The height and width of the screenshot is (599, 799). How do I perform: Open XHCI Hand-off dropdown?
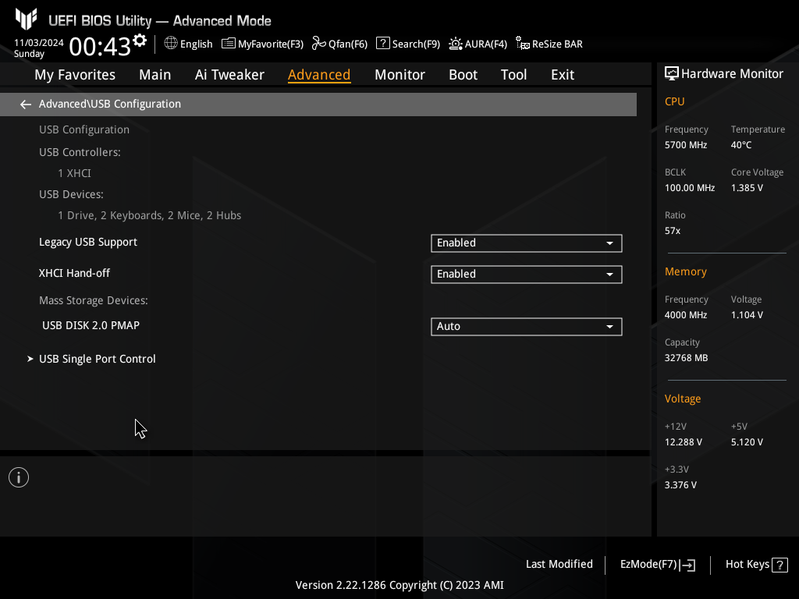tap(526, 274)
